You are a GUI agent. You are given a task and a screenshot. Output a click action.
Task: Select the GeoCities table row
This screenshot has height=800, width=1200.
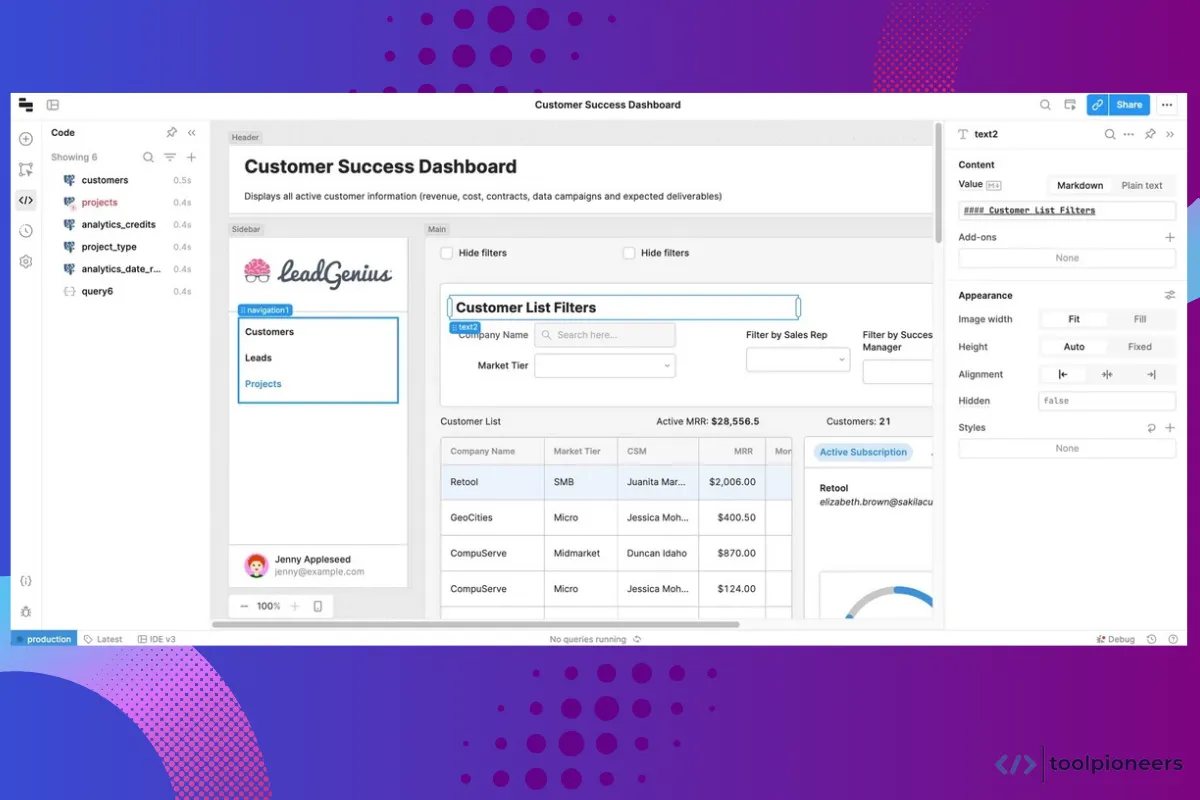[x=615, y=518]
